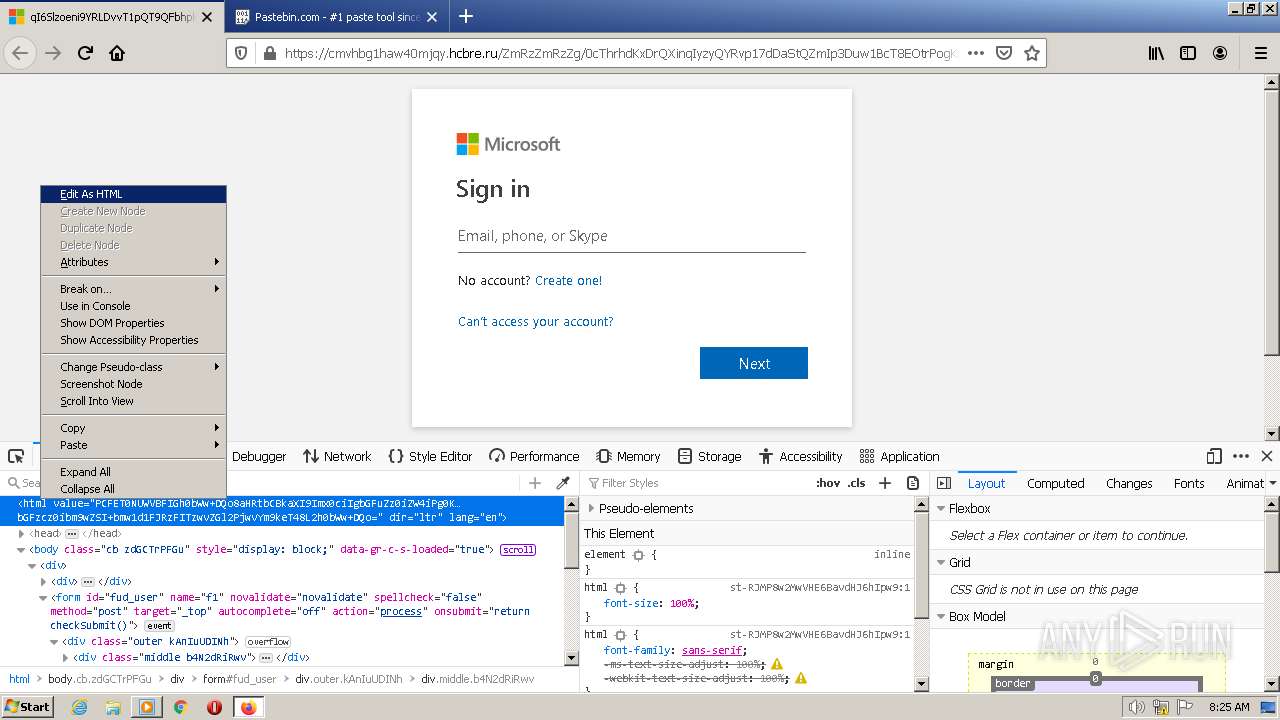The height and width of the screenshot is (720, 1280).
Task: Open the Style Editor tab
Action: coord(430,456)
